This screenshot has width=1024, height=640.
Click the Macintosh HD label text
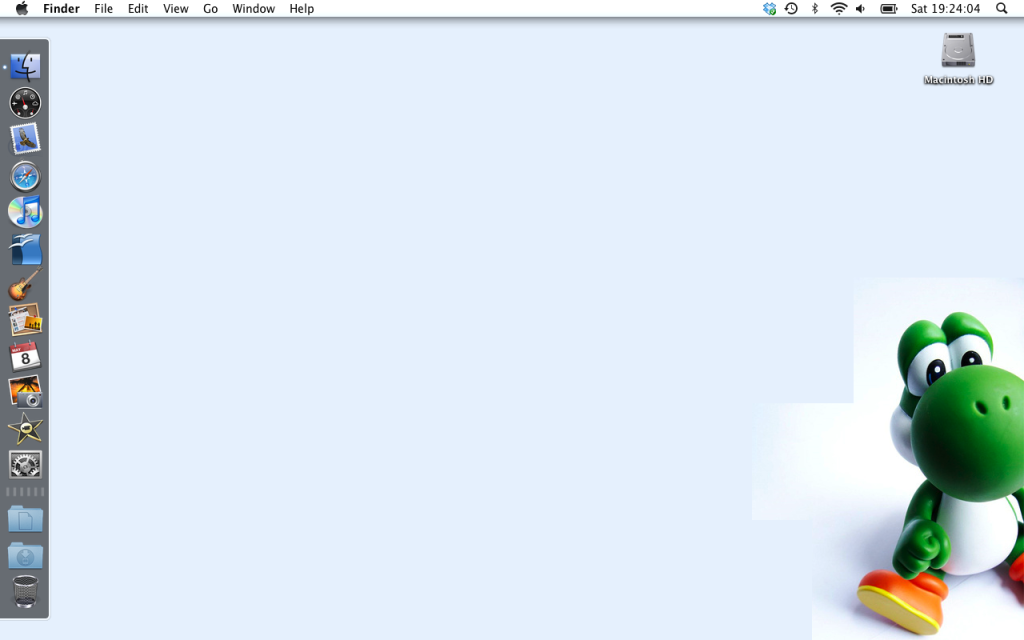coord(958,80)
